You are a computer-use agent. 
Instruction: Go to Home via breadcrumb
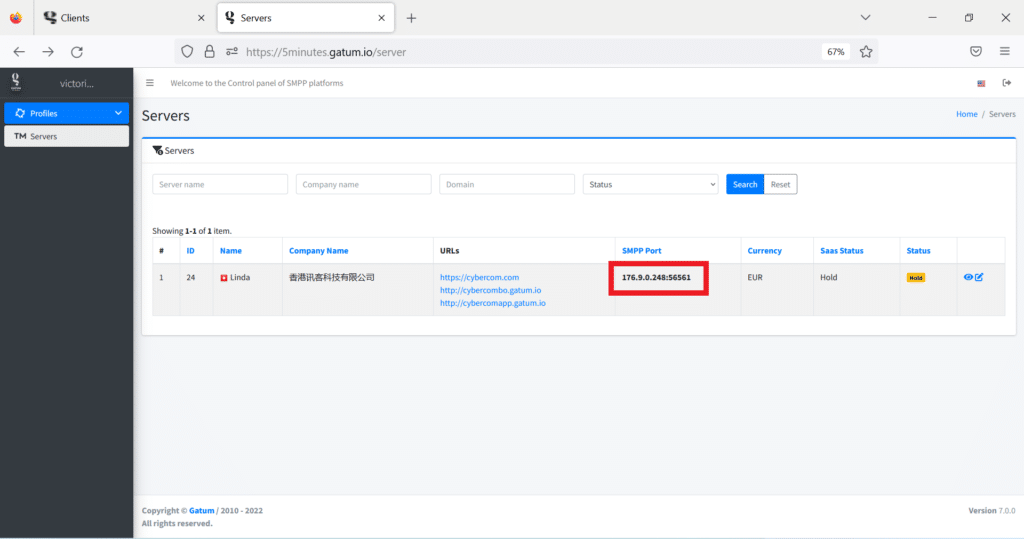click(x=967, y=114)
